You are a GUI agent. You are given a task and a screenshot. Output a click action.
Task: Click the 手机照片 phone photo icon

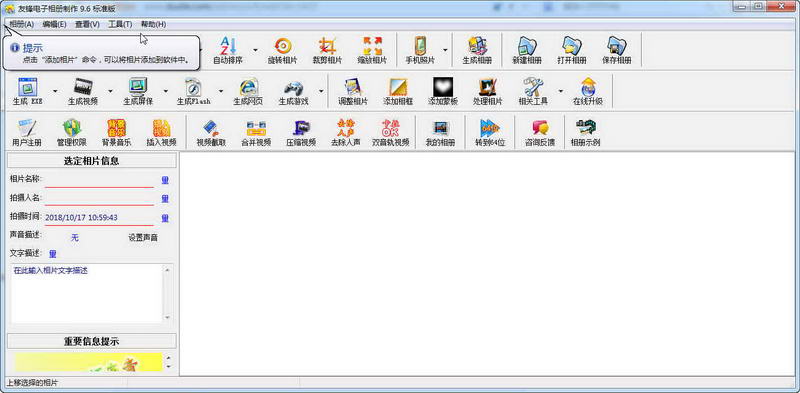pos(420,51)
